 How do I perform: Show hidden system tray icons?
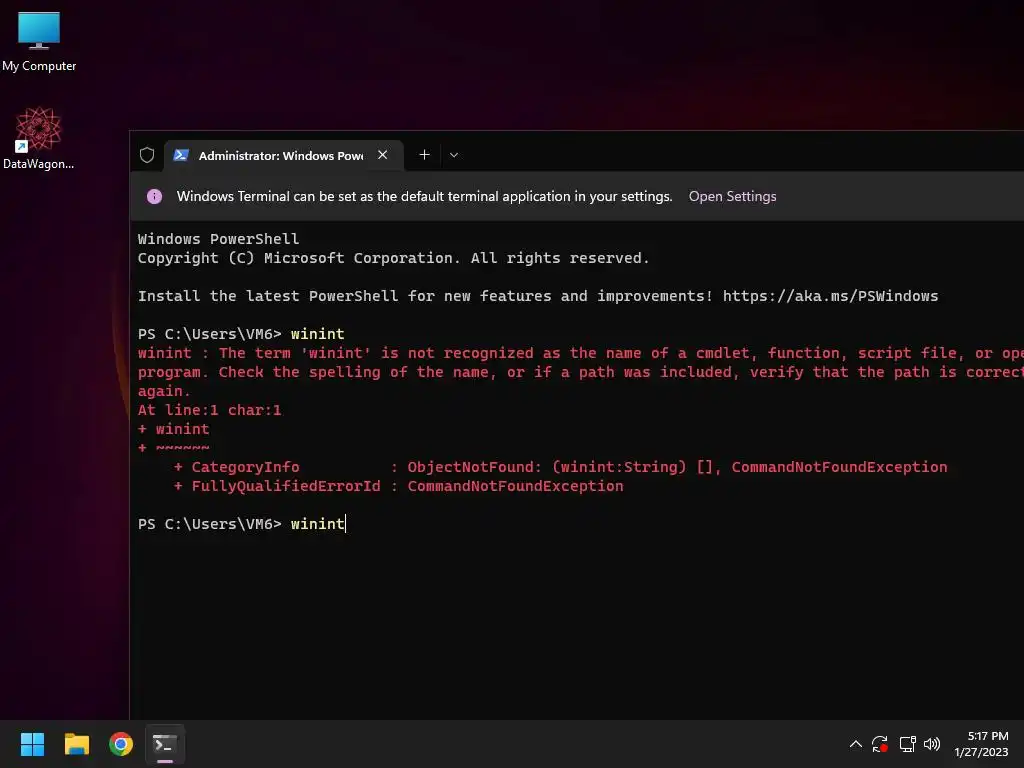(x=856, y=744)
